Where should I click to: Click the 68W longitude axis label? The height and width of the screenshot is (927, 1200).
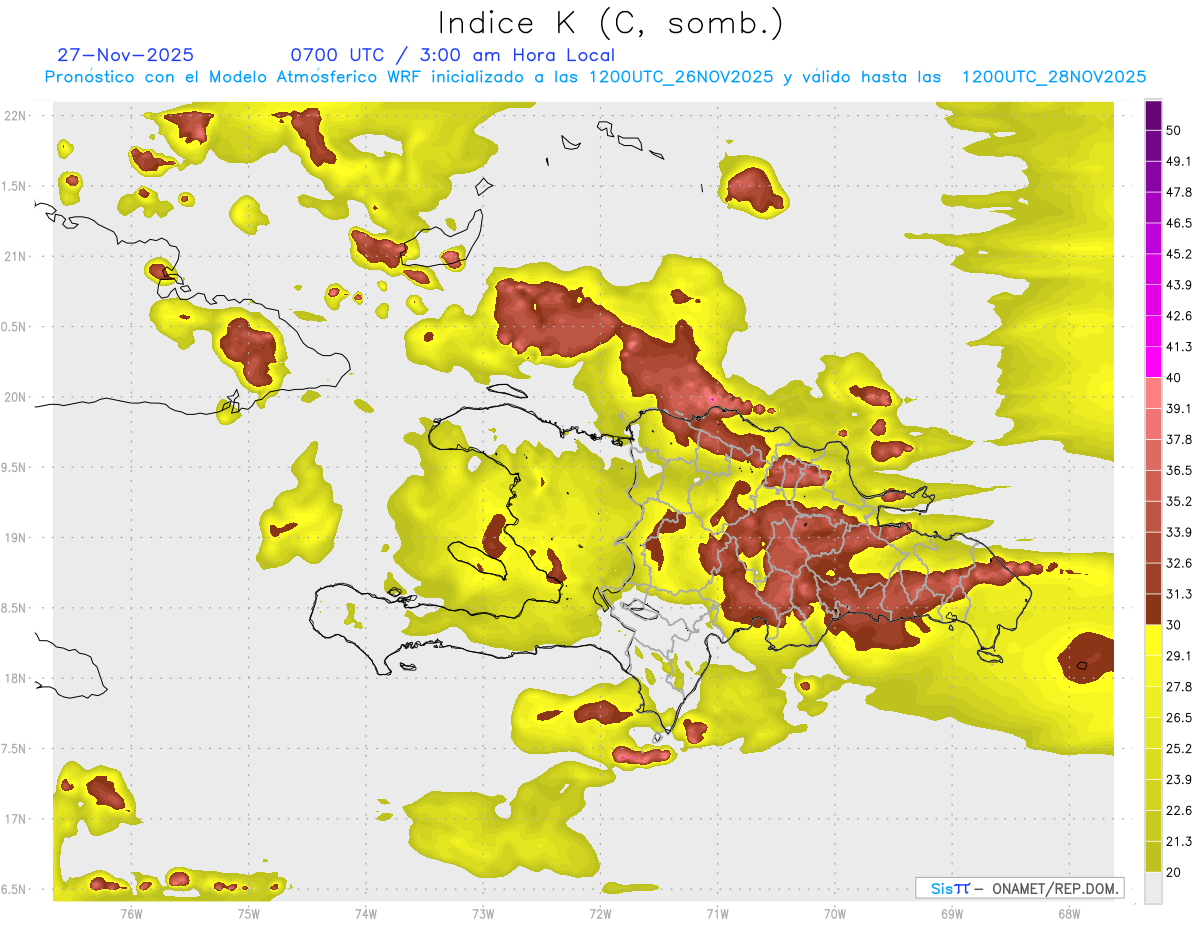(x=1068, y=913)
